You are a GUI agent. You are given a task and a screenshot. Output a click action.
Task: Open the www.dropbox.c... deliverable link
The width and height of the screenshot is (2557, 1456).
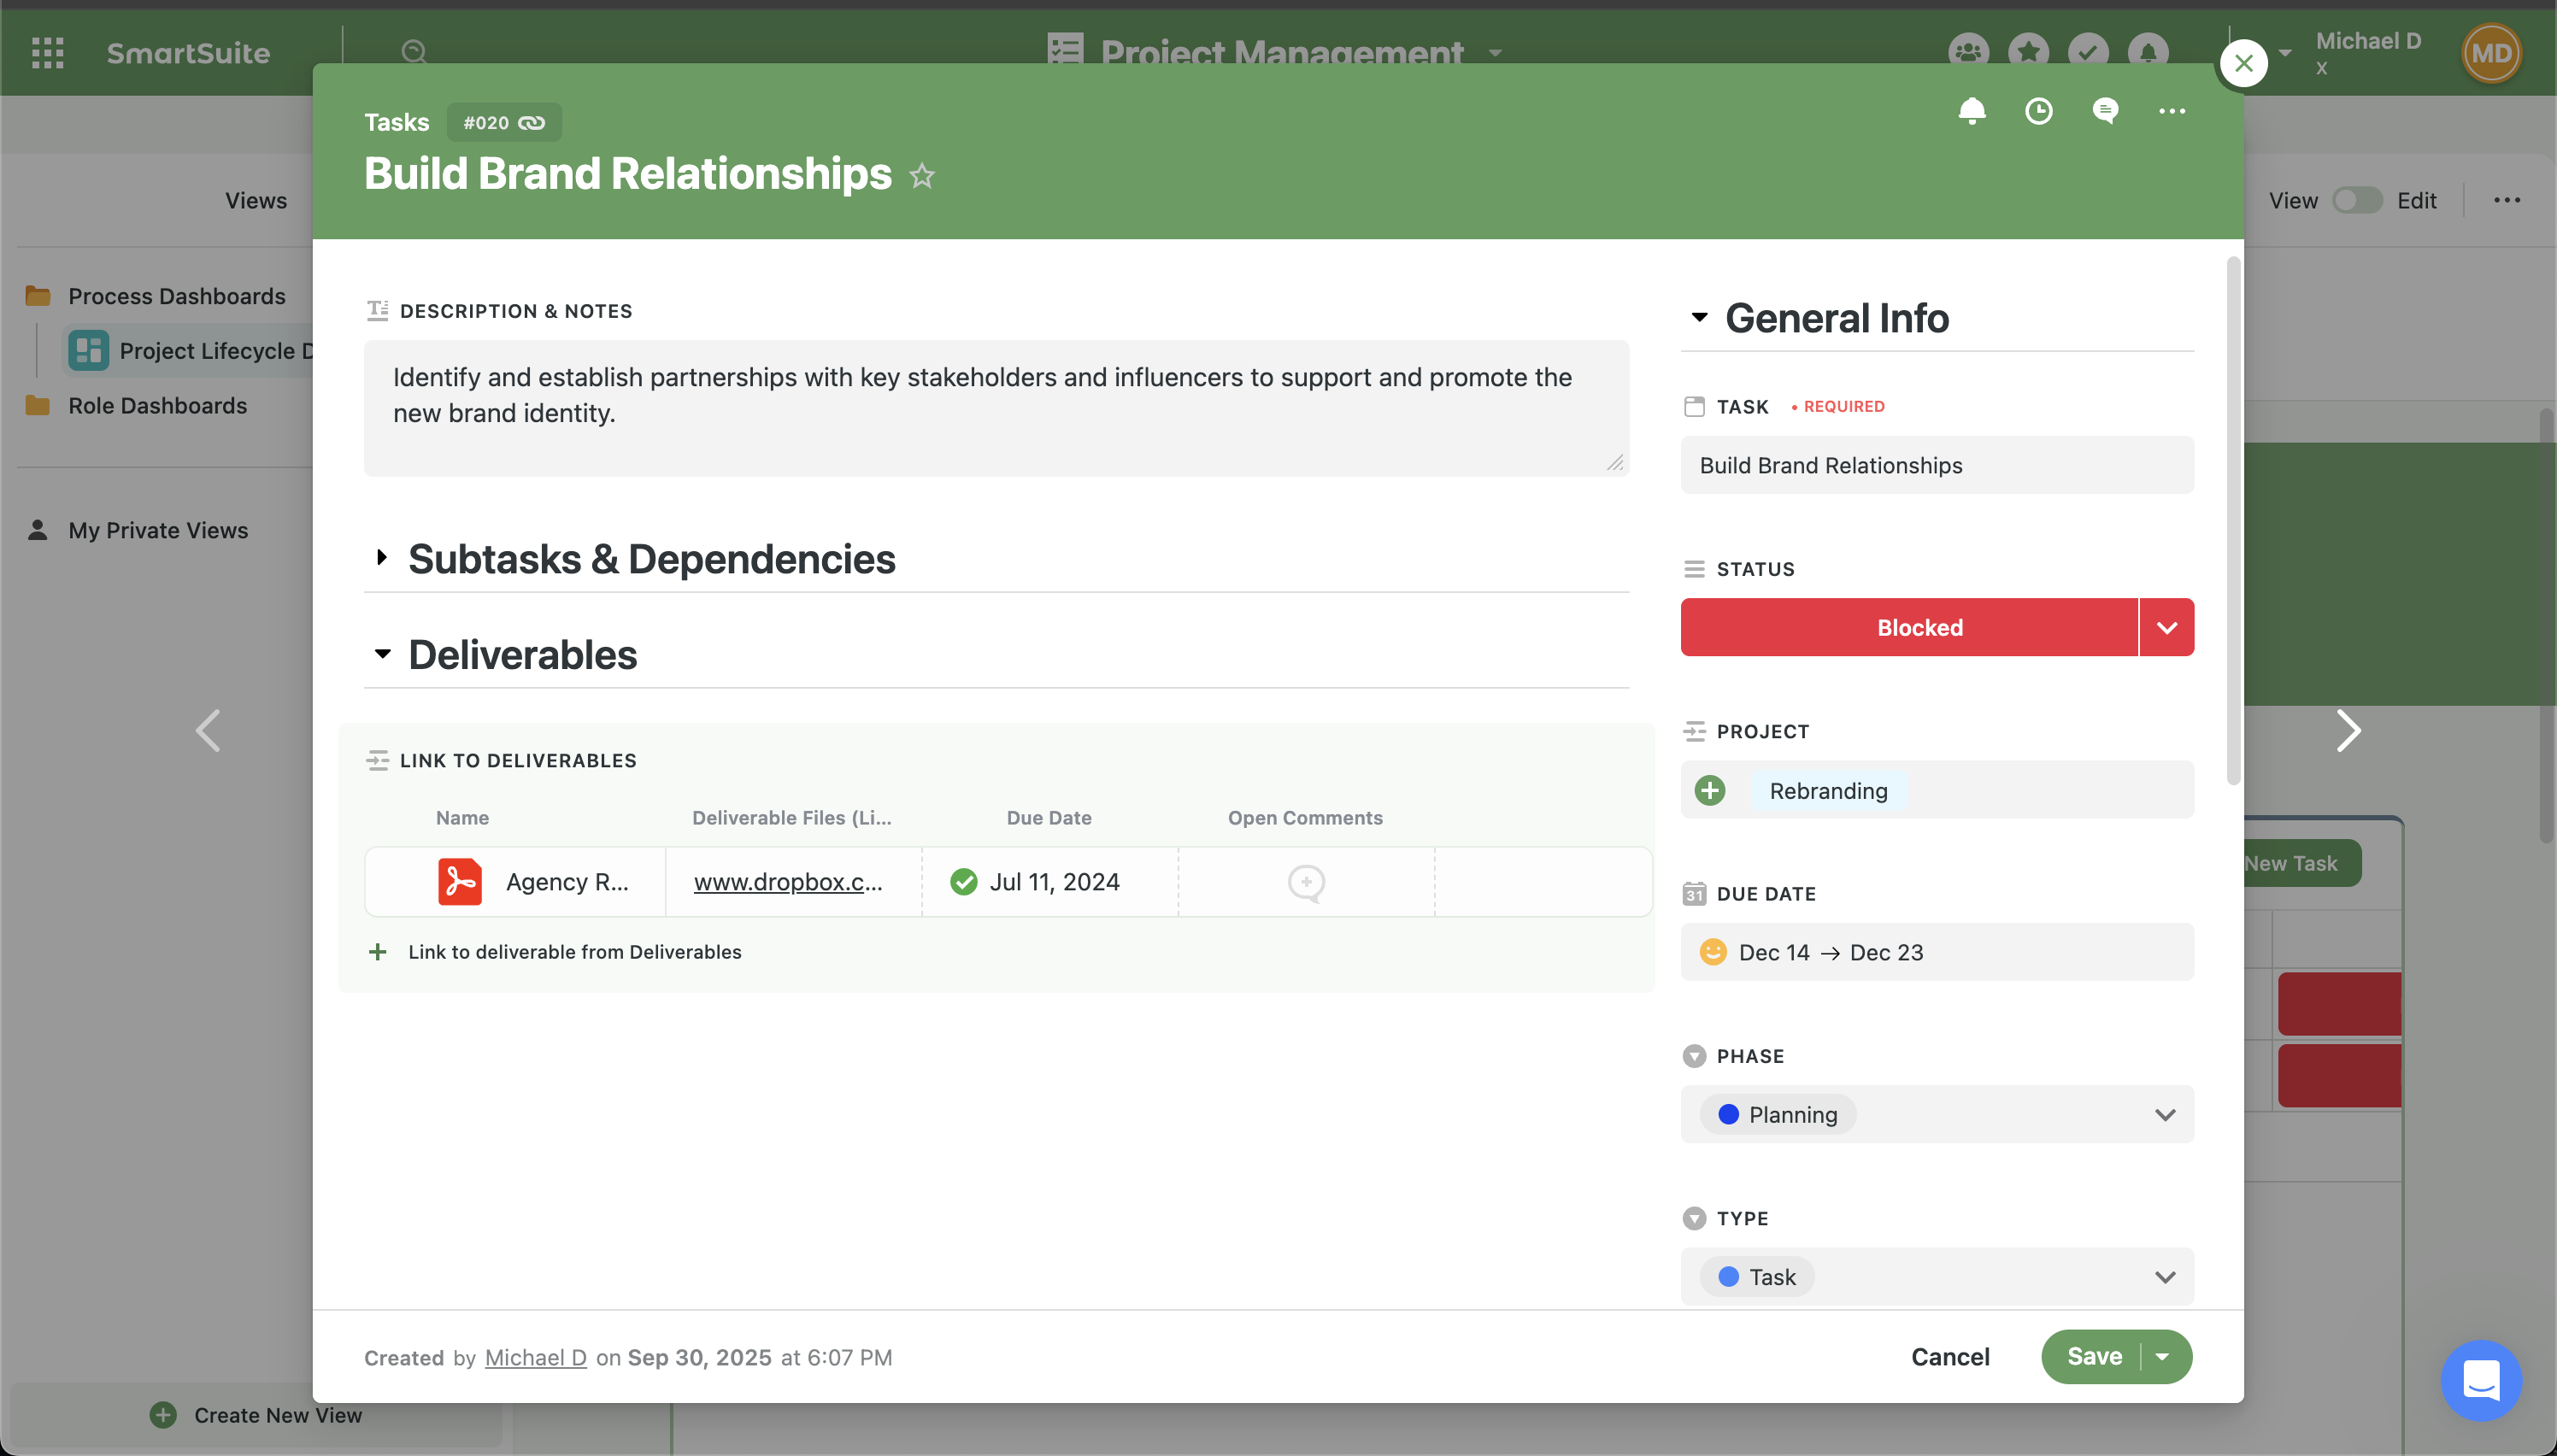pos(788,882)
